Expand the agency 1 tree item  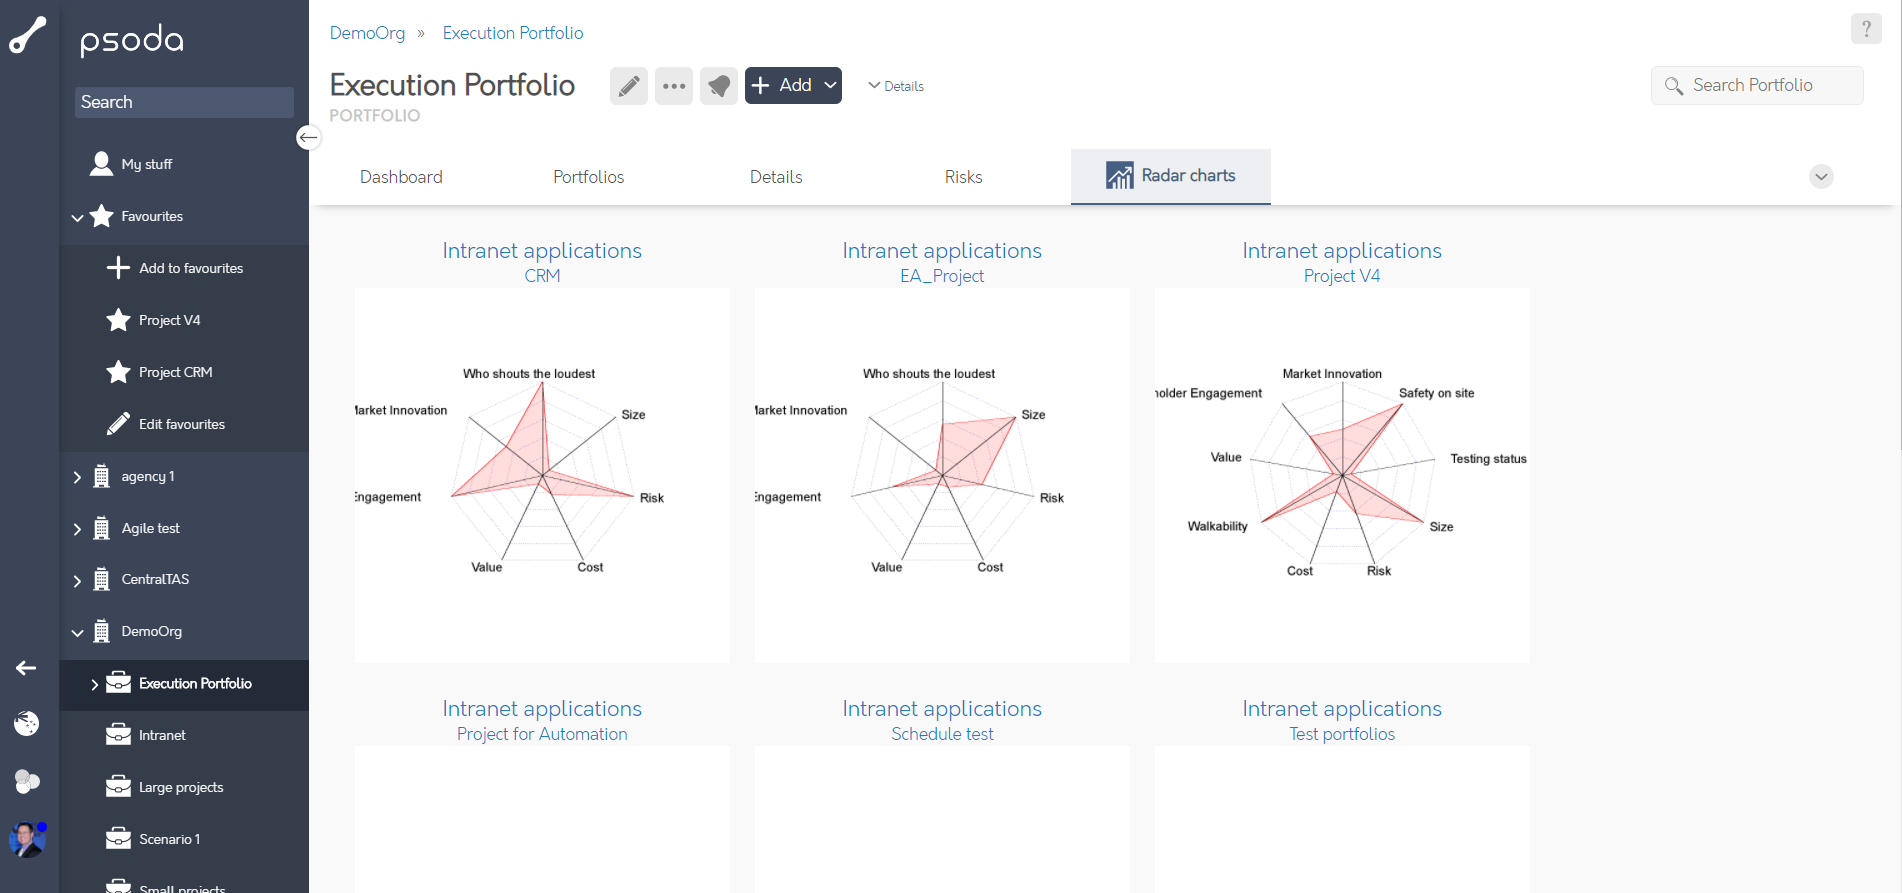pyautogui.click(x=78, y=476)
